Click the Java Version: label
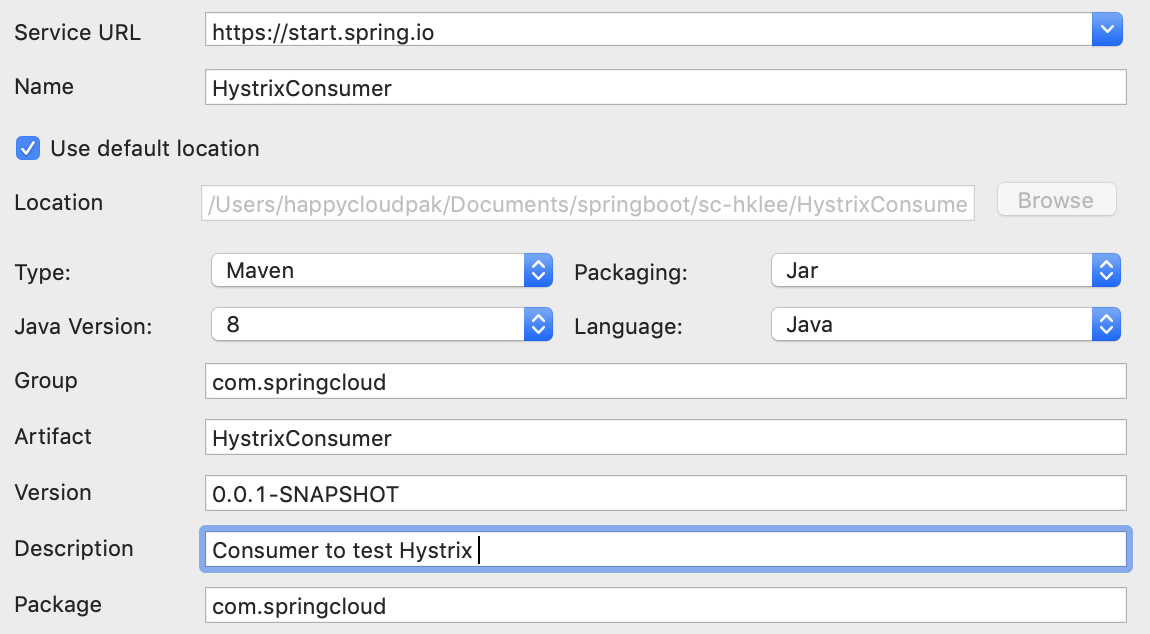The width and height of the screenshot is (1150, 634). click(x=84, y=326)
